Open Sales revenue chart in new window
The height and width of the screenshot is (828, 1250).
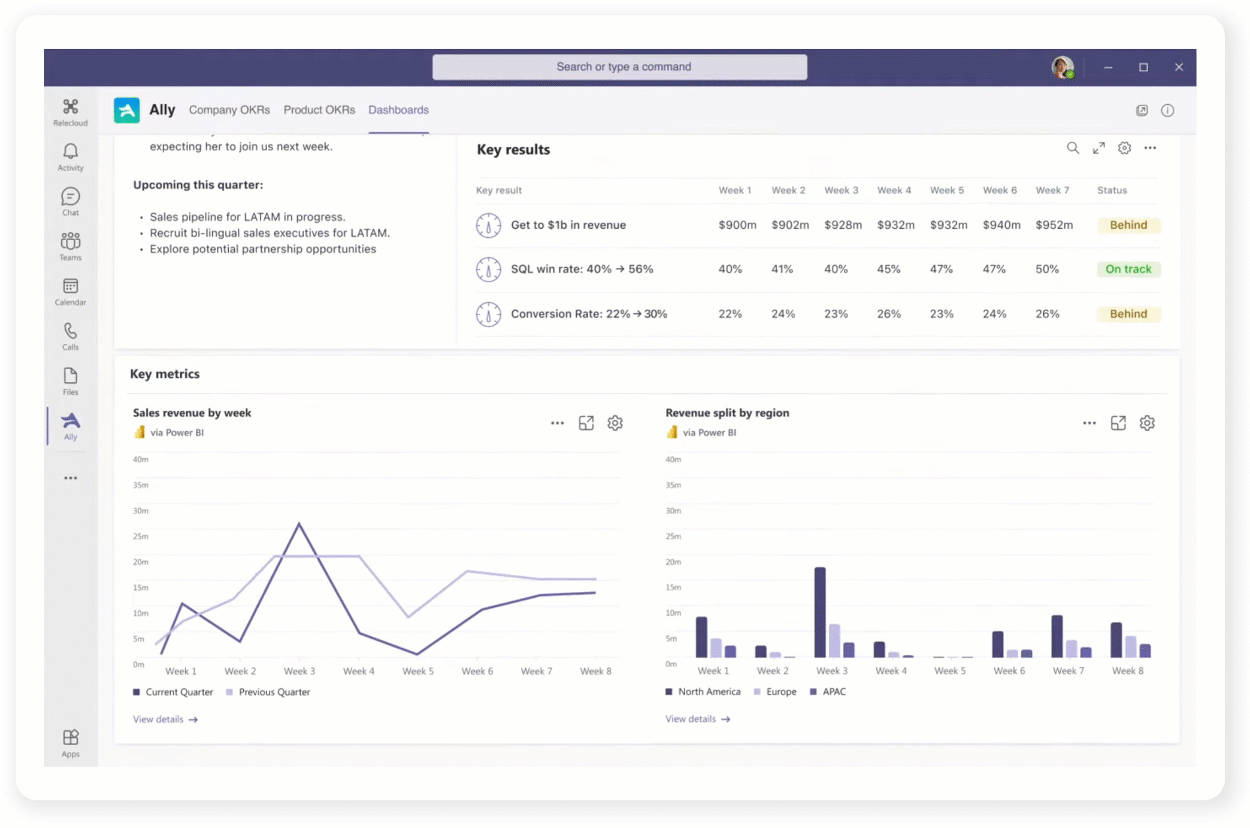(587, 423)
